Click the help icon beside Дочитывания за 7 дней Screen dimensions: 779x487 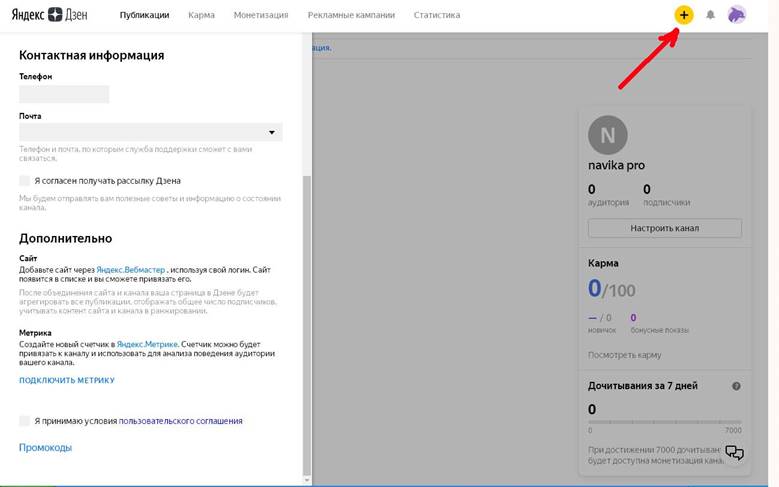[736, 386]
